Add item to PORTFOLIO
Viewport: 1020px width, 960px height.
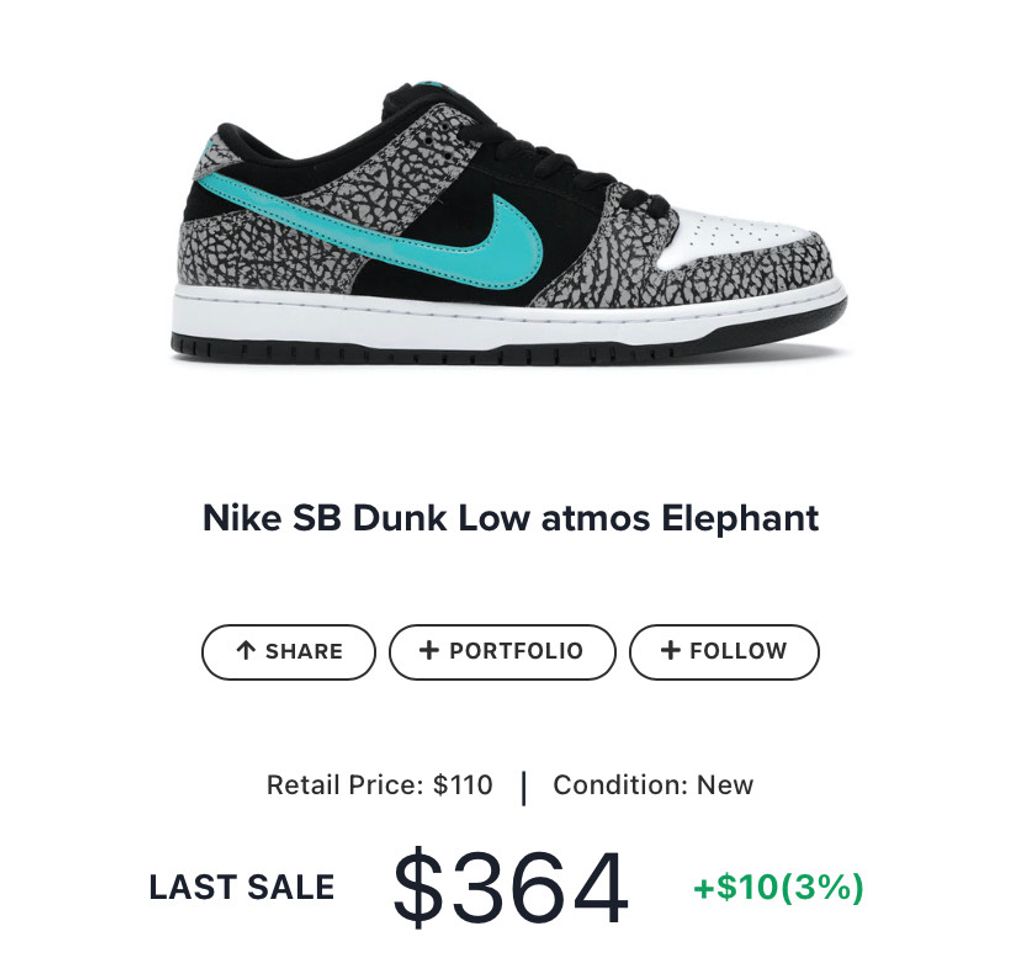pyautogui.click(x=502, y=651)
